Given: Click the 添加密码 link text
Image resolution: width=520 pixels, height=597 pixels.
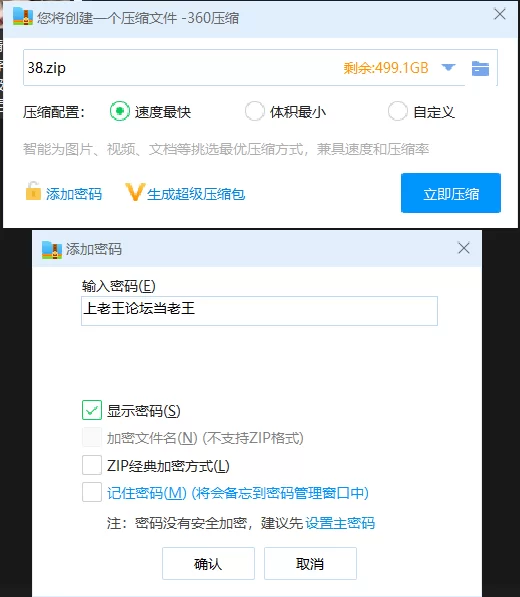Looking at the screenshot, I should pyautogui.click(x=74, y=194).
